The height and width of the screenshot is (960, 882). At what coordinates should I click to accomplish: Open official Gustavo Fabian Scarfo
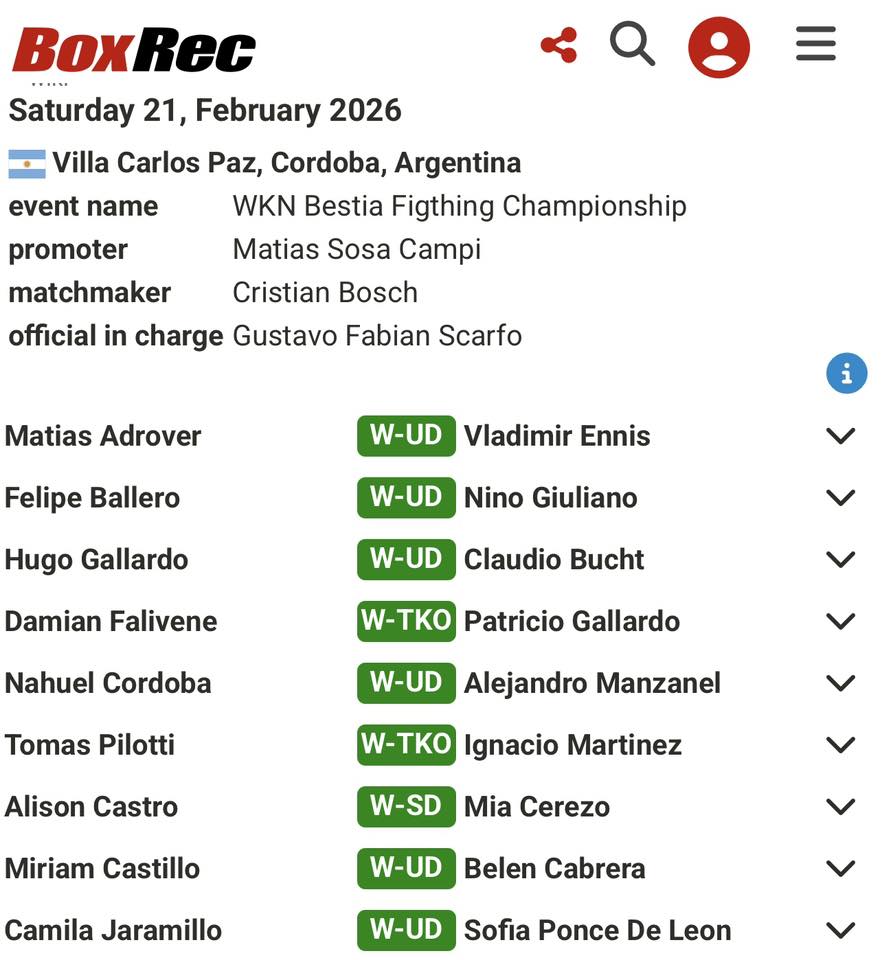377,335
